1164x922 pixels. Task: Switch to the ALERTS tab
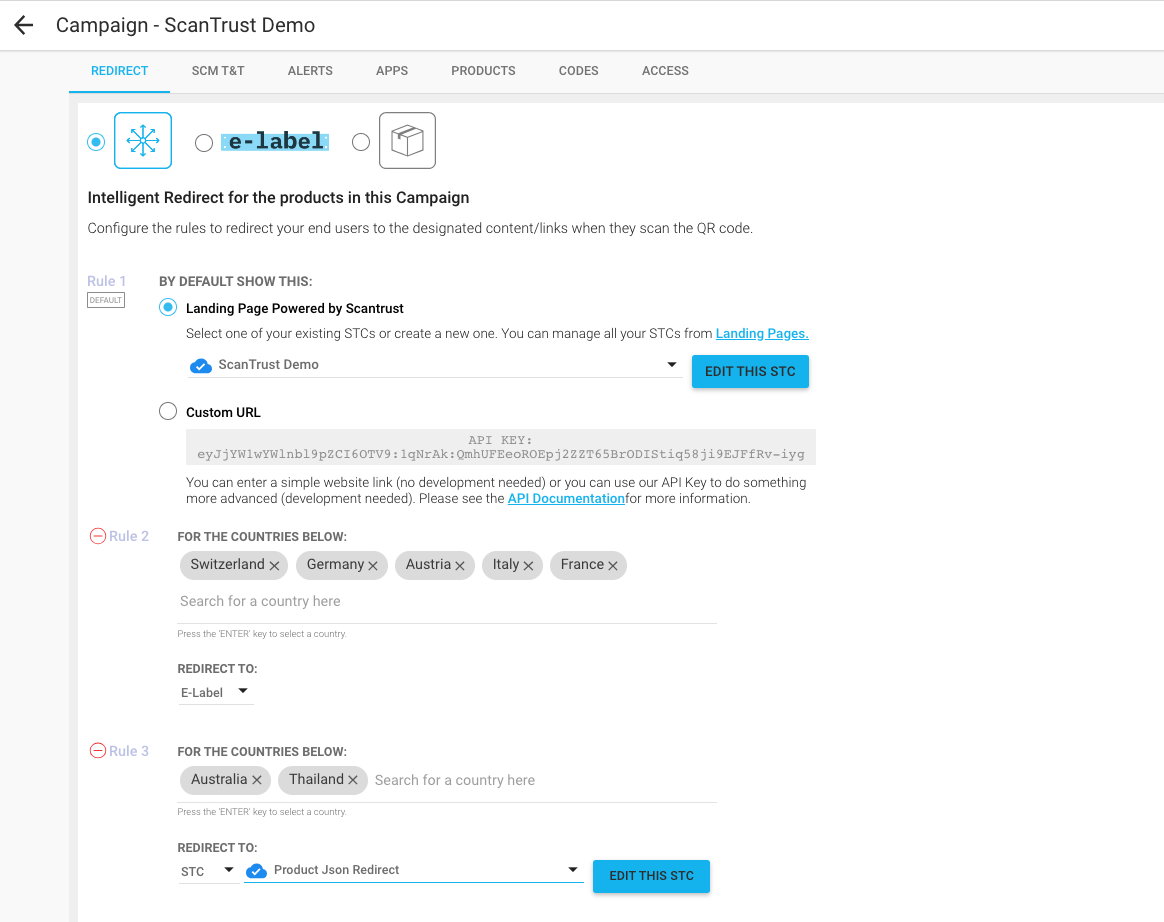click(x=310, y=71)
